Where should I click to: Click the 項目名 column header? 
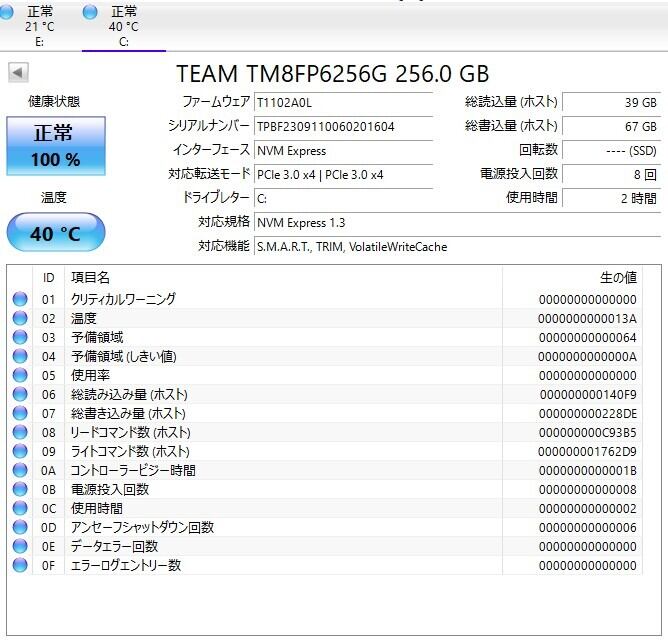(x=90, y=277)
